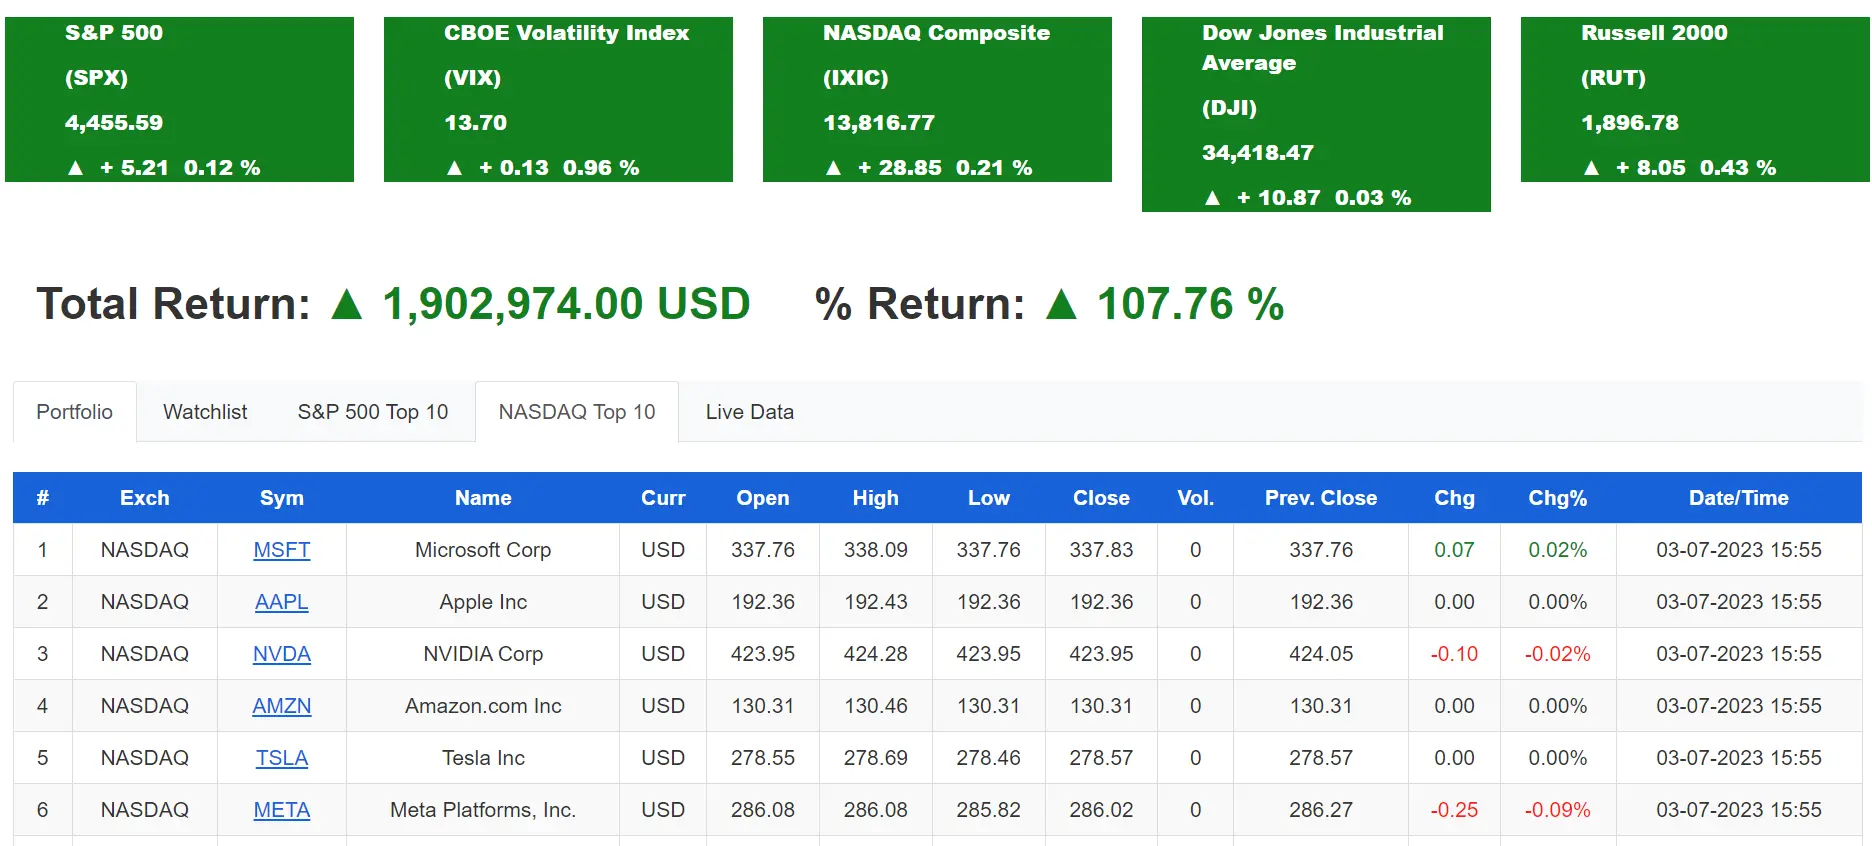Click the Date/Time column header
1872x846 pixels.
click(x=1739, y=498)
